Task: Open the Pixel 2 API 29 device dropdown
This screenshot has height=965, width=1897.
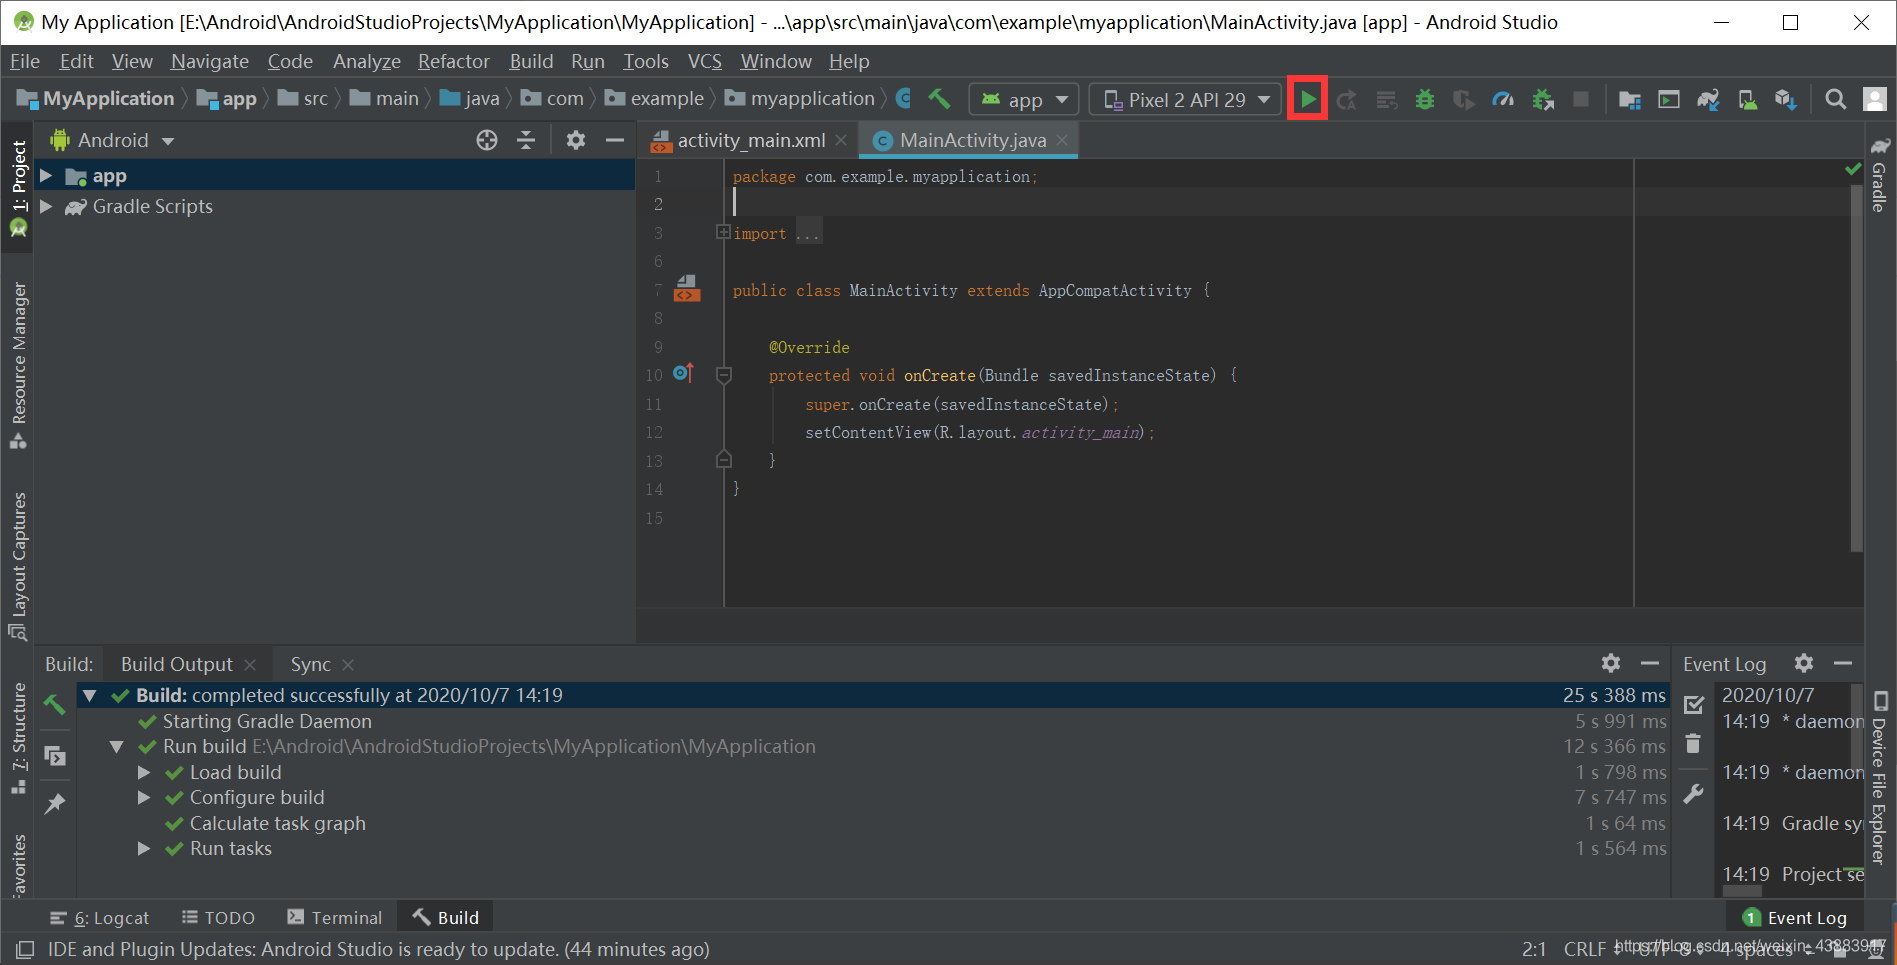Action: pyautogui.click(x=1185, y=99)
